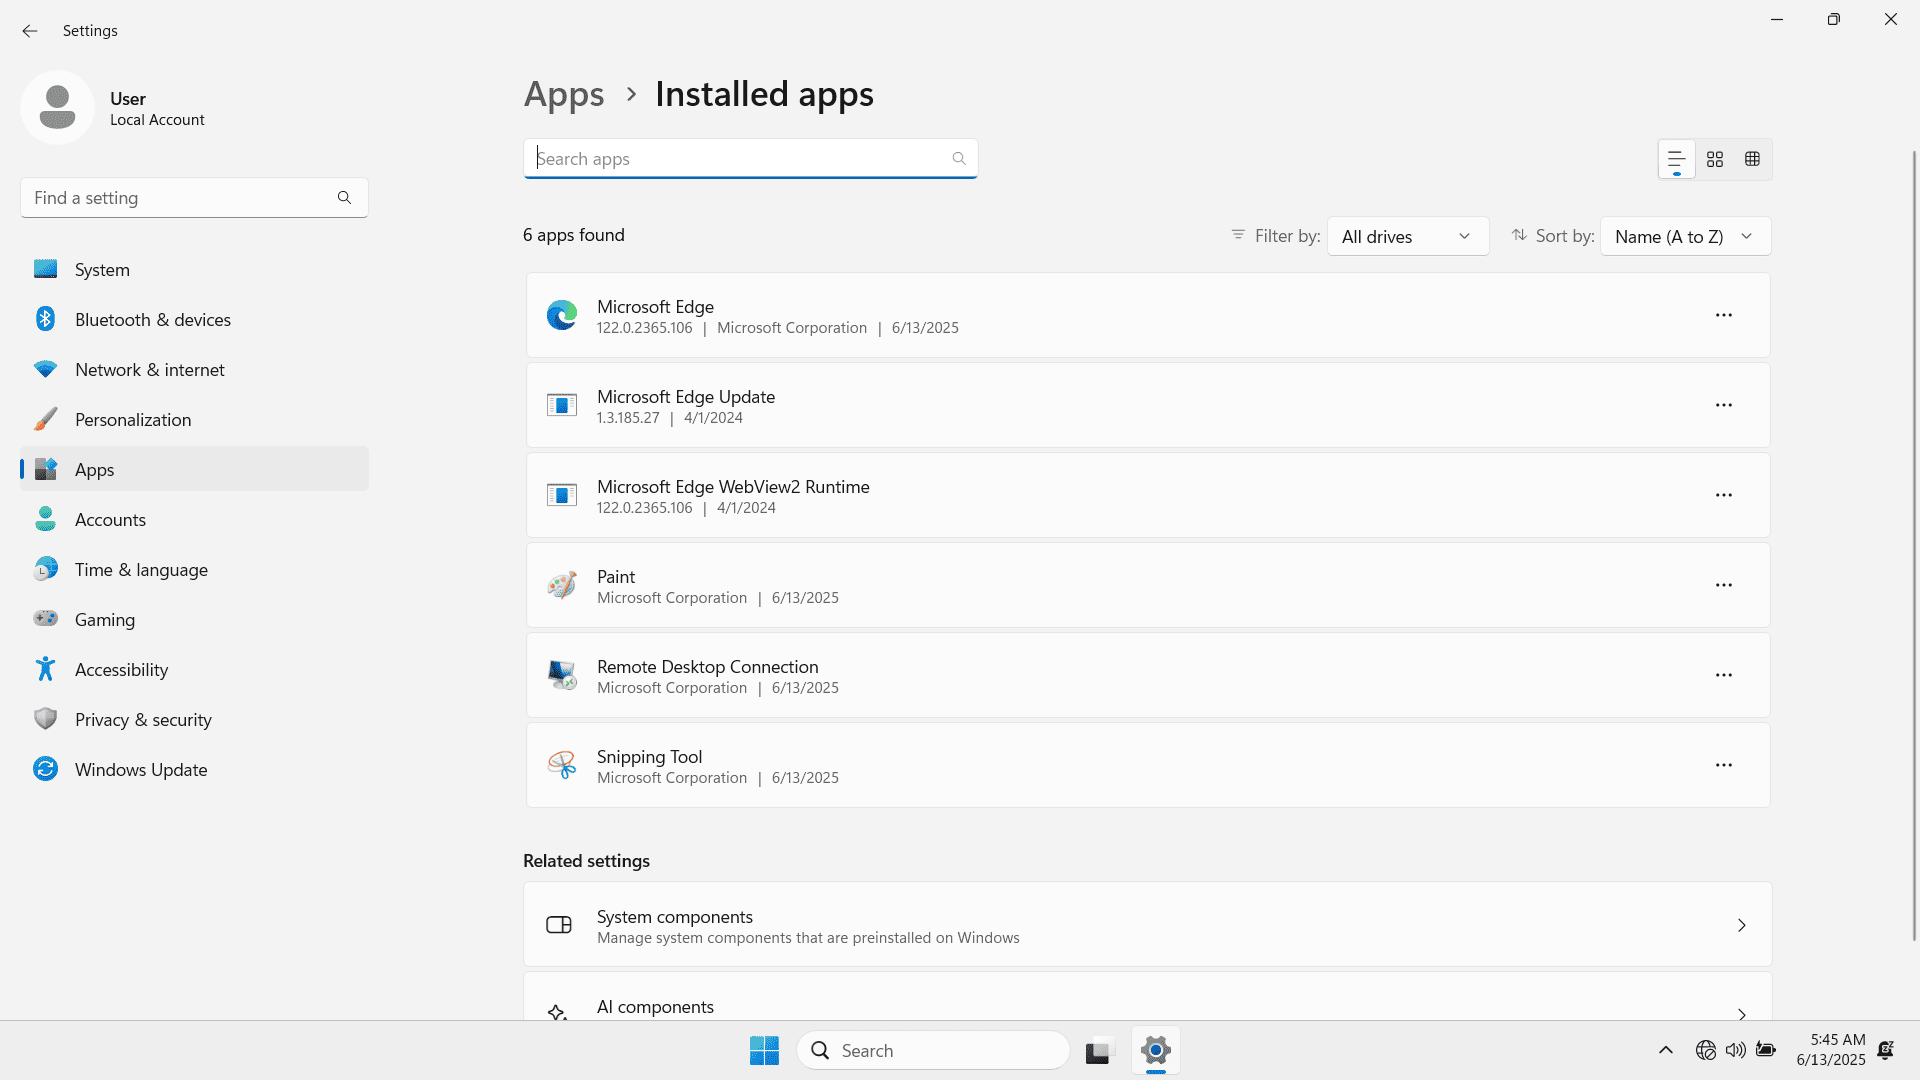This screenshot has height=1080, width=1920.
Task: Go to Personalization settings
Action: [194, 420]
